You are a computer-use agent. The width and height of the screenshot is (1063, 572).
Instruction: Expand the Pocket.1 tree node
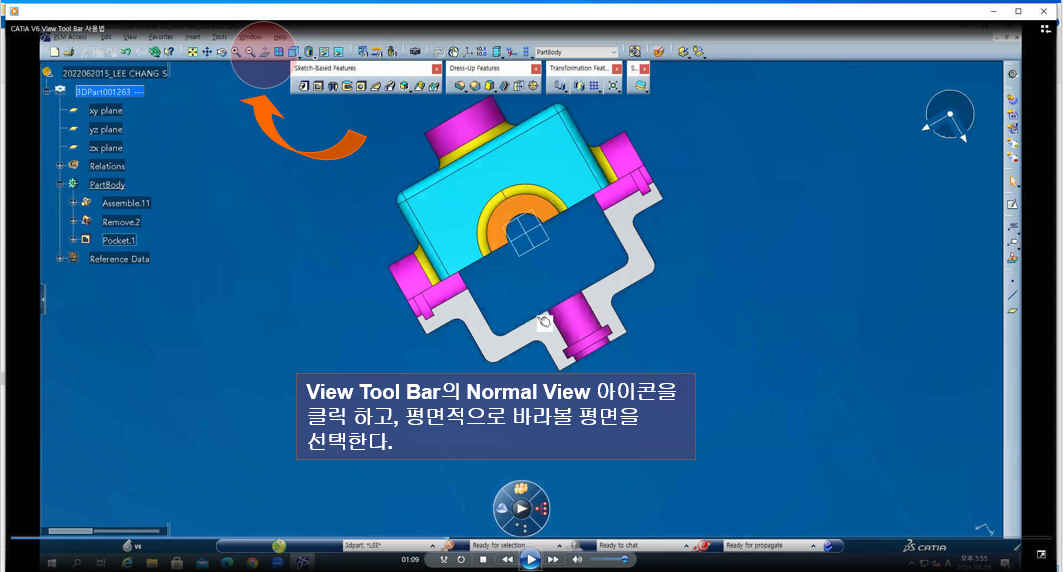coord(73,239)
